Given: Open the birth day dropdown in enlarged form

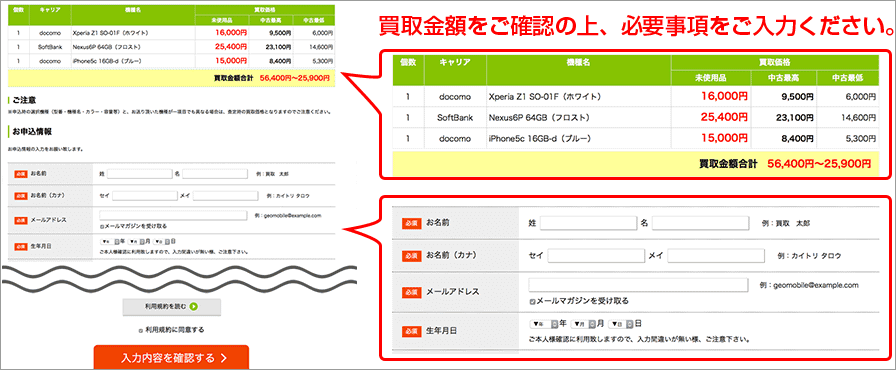Looking at the screenshot, I should click(621, 324).
